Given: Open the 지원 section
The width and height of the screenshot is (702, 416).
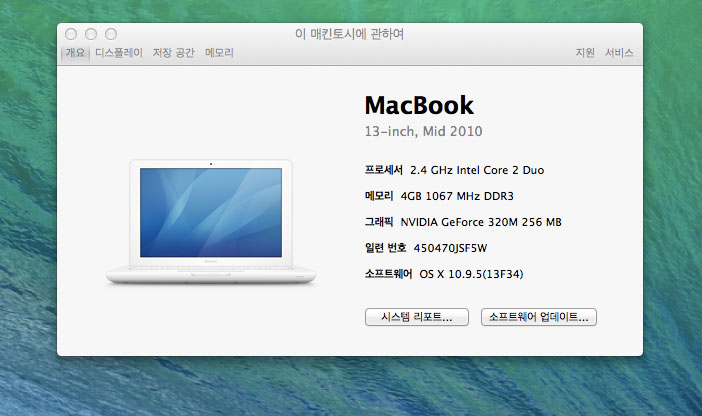Looking at the screenshot, I should click(x=585, y=53).
